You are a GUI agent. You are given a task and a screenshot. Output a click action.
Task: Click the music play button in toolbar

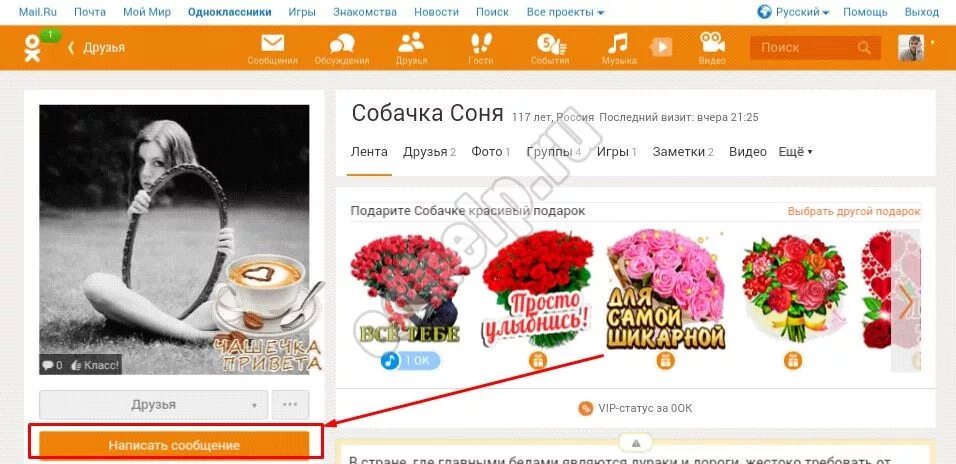coord(662,47)
